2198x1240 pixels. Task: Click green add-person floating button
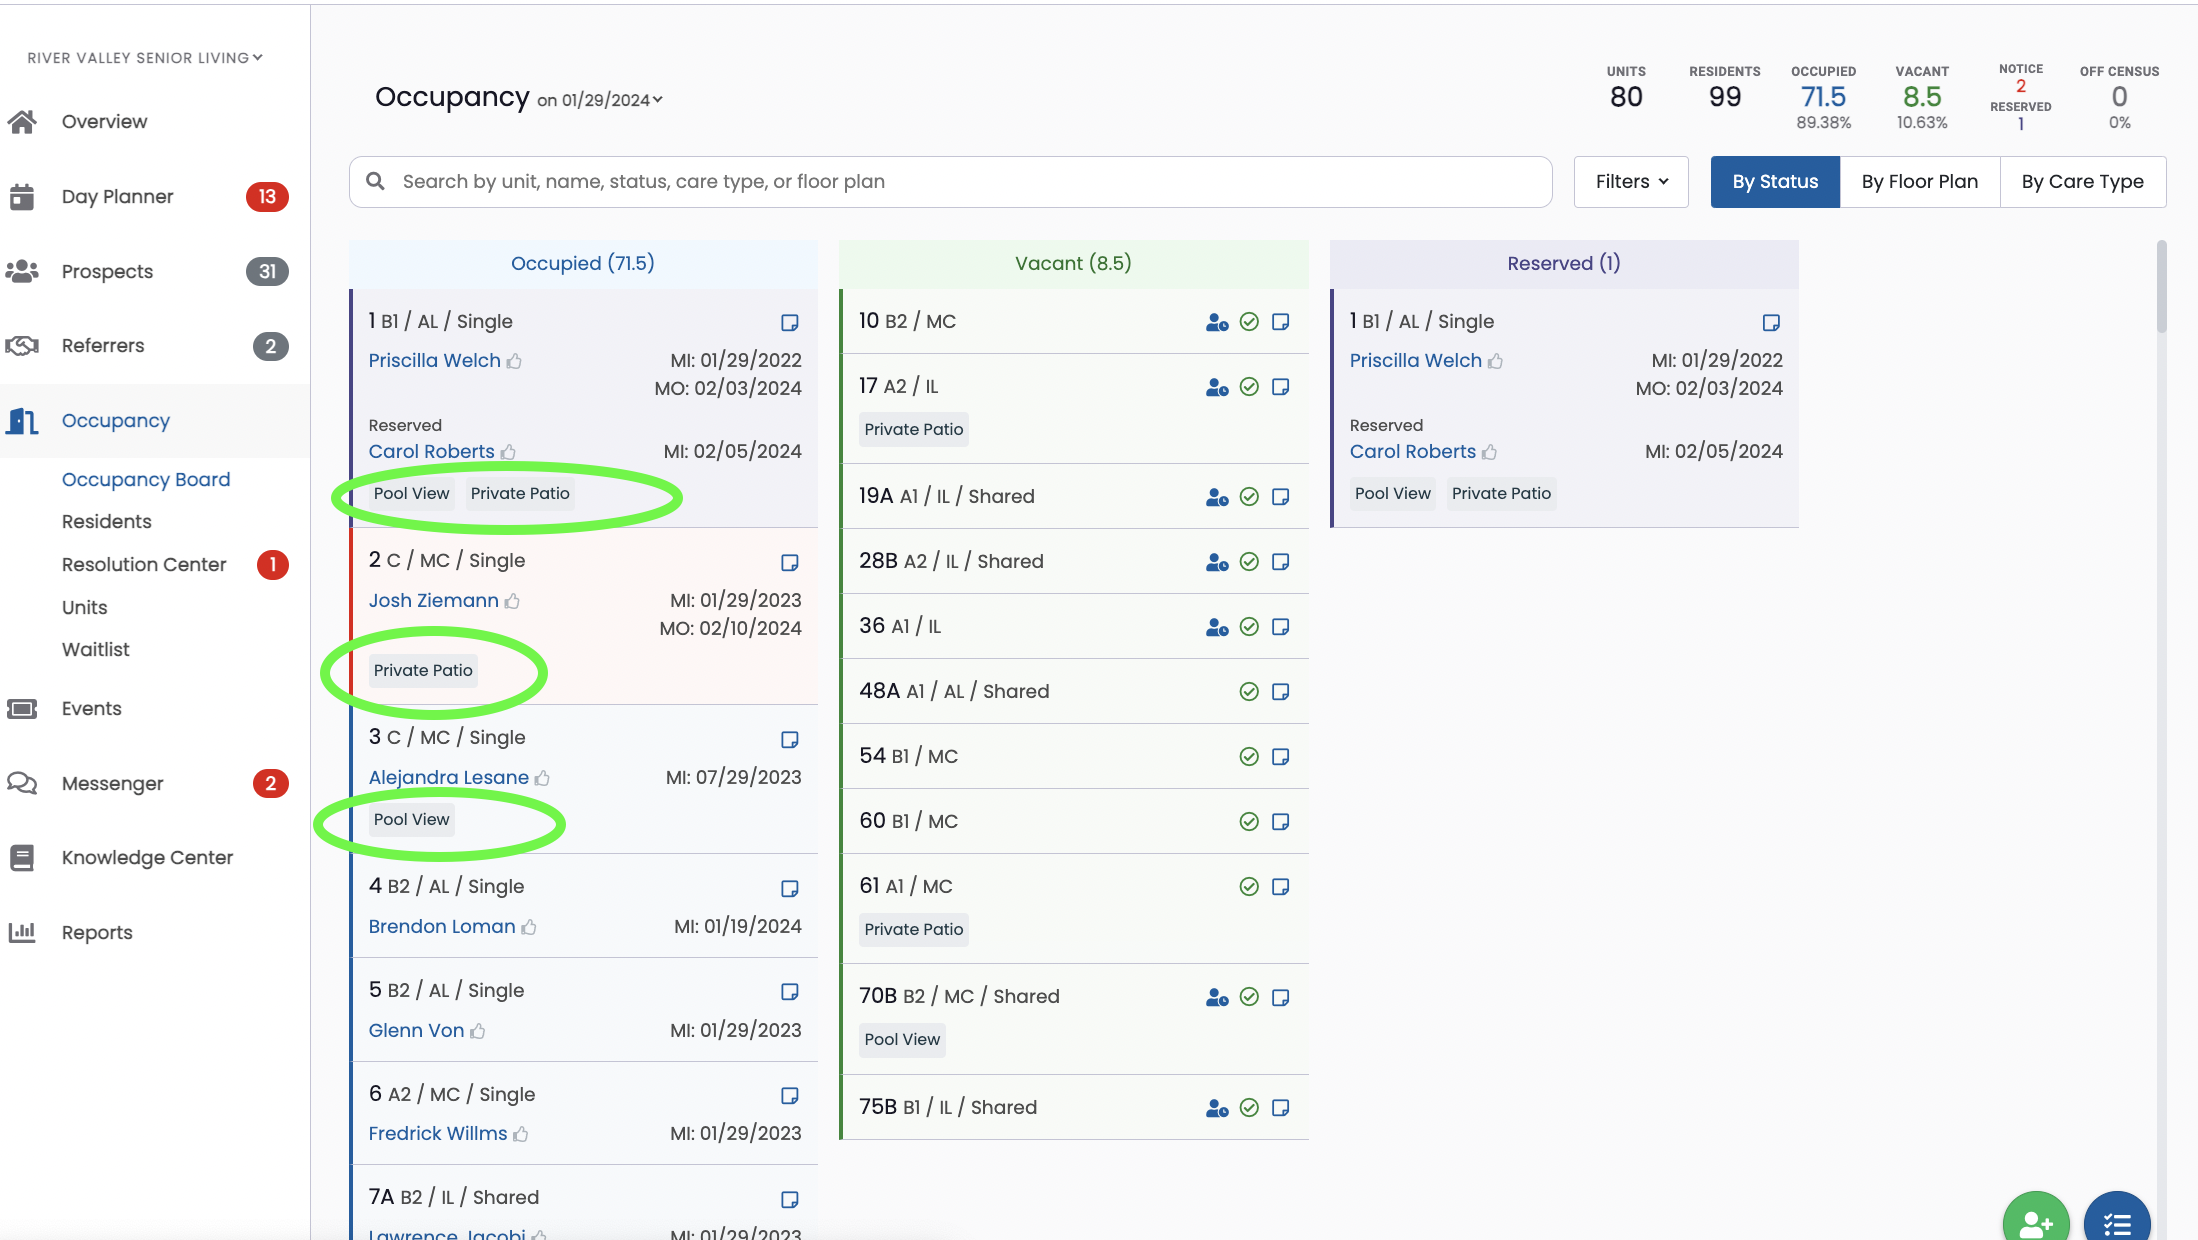(x=2036, y=1220)
